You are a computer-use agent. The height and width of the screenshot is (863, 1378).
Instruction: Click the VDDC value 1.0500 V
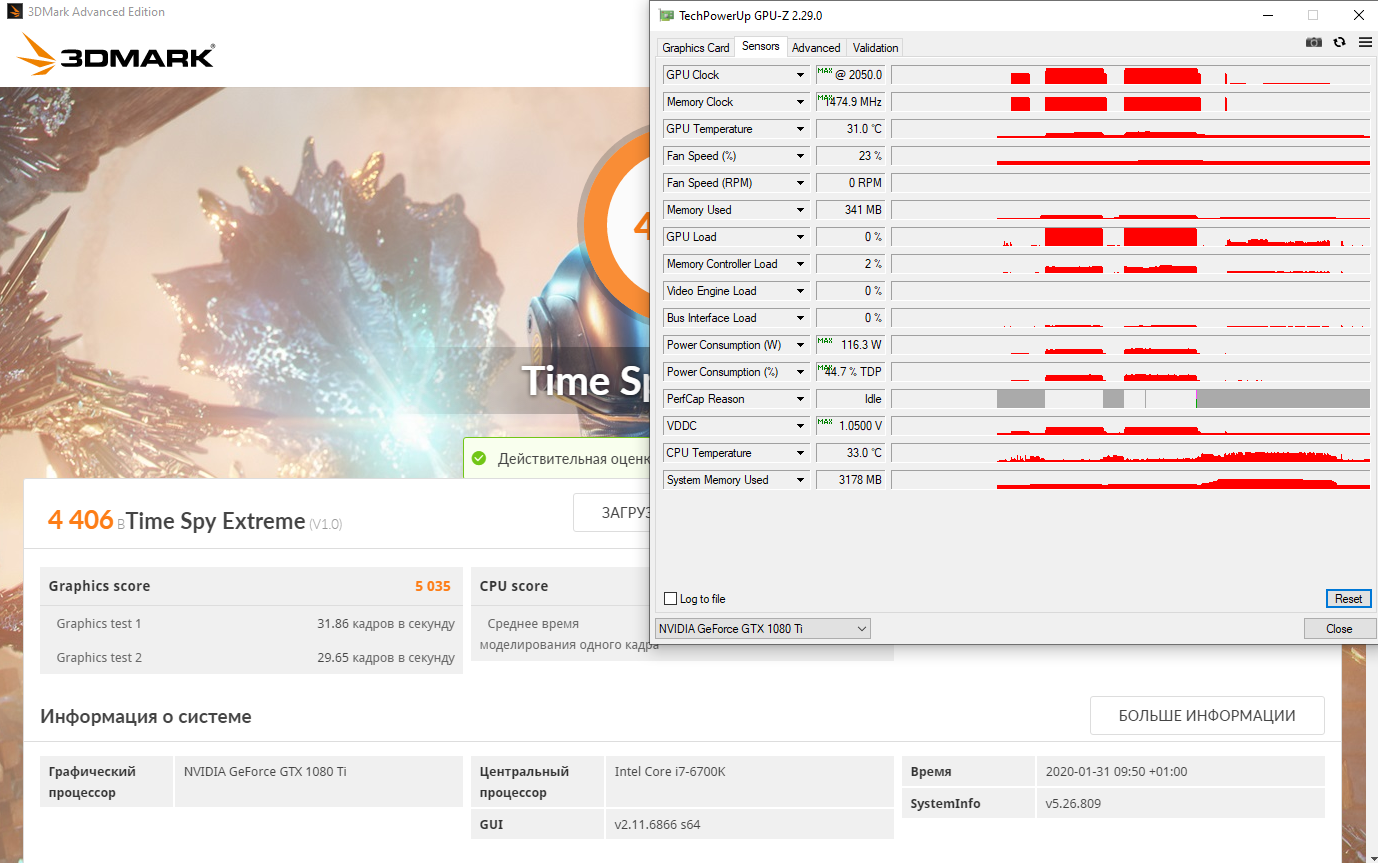850,426
